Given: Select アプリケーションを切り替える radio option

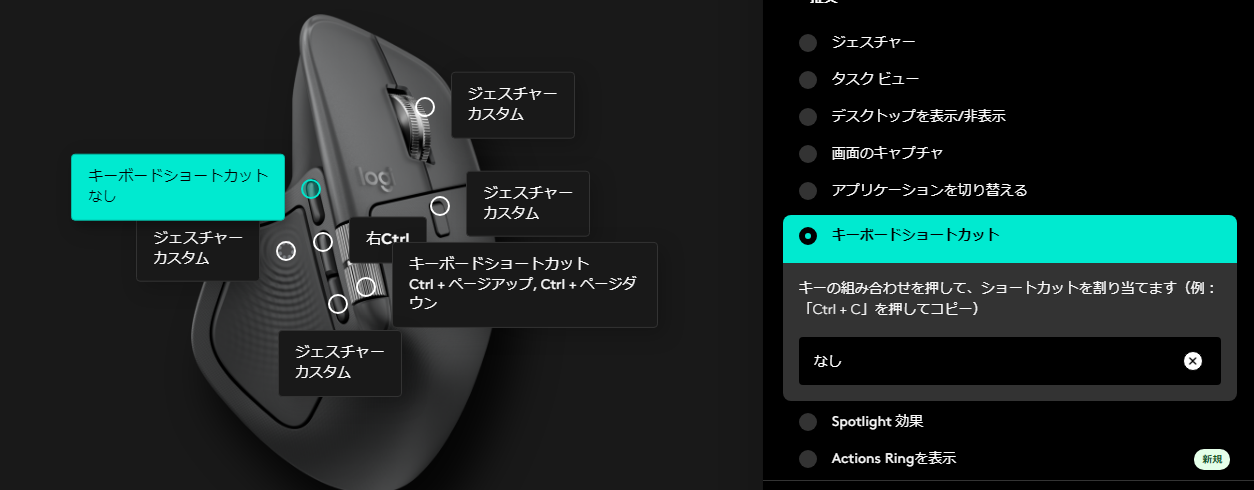Looking at the screenshot, I should click(x=808, y=190).
